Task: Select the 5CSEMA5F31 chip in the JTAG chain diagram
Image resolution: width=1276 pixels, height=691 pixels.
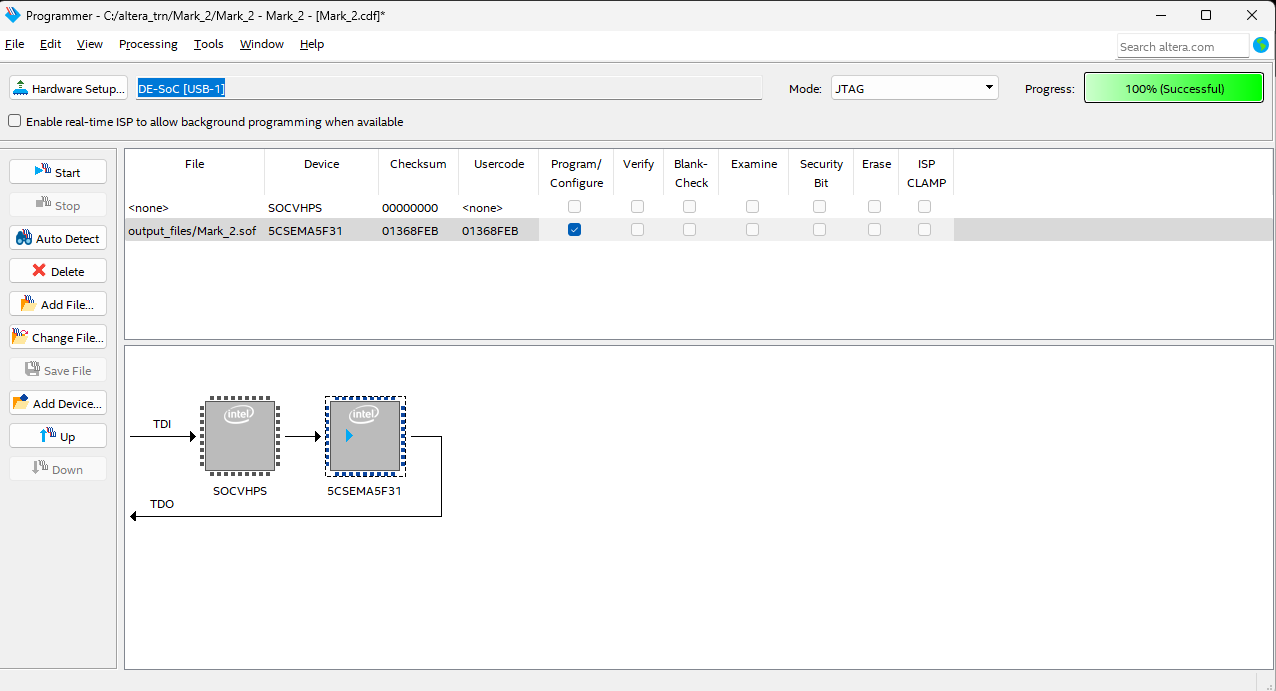Action: click(365, 436)
